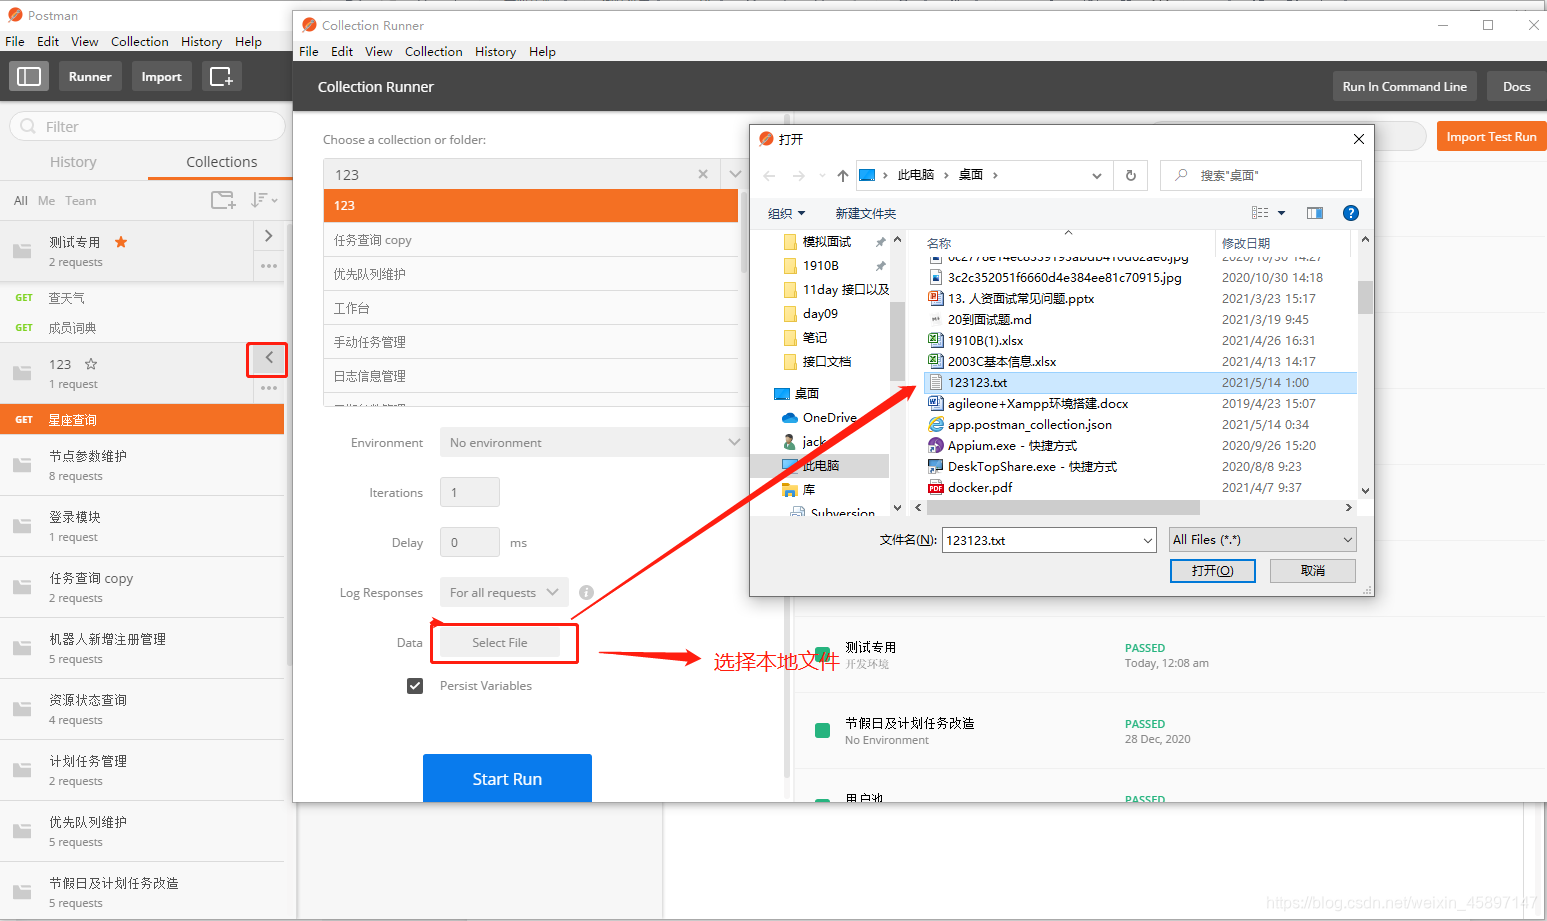Viewport: 1547px width, 921px height.
Task: Click the dialog search 桌面 field
Action: tap(1260, 175)
